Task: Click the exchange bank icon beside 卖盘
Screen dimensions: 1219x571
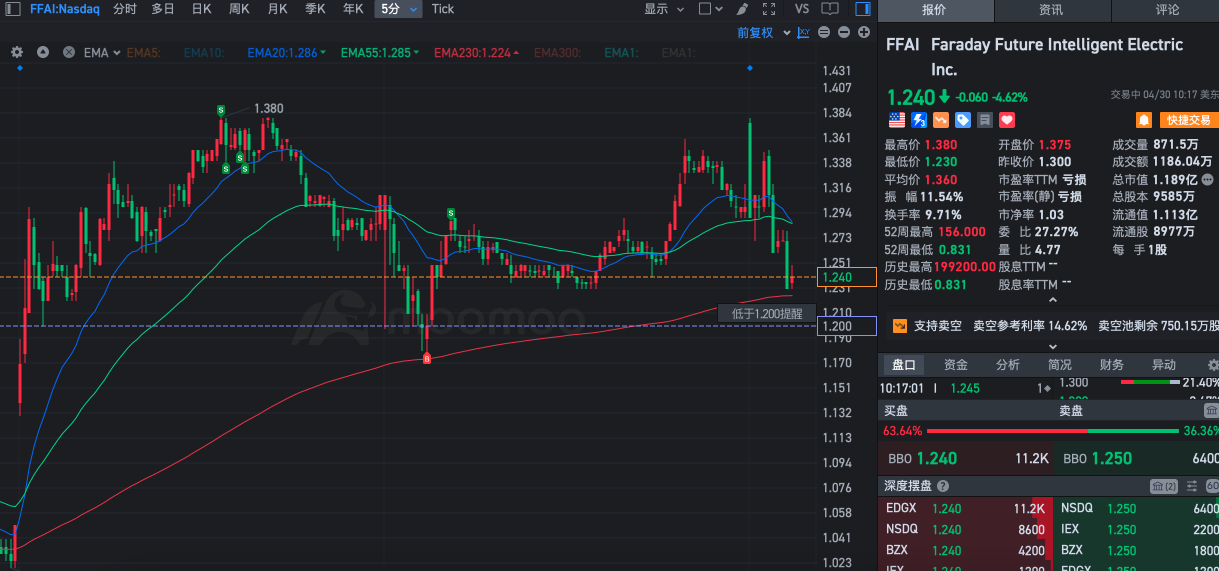Action: (1211, 410)
